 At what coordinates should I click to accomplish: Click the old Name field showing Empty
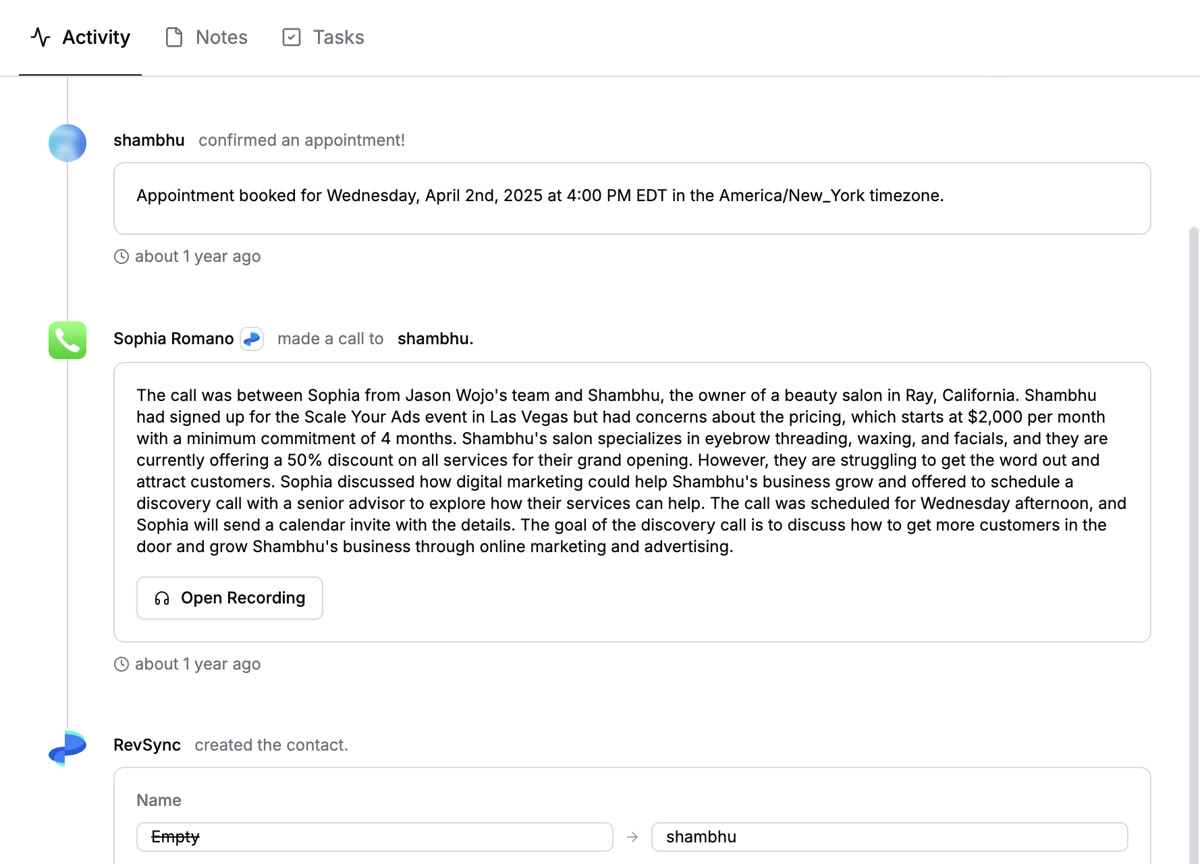[x=374, y=837]
